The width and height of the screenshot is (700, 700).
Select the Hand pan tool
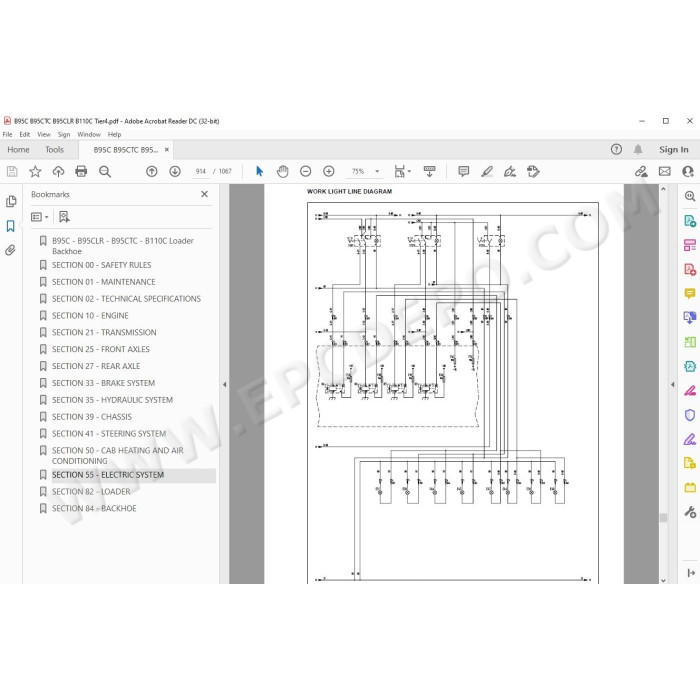pos(283,171)
